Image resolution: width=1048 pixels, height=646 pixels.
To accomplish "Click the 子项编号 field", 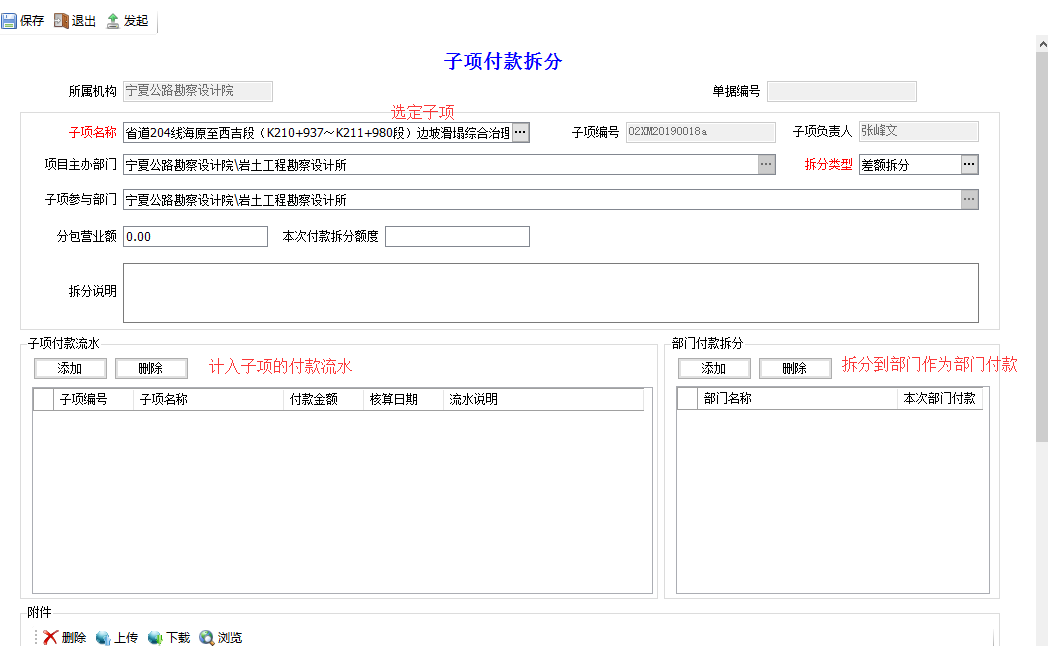I will [700, 132].
